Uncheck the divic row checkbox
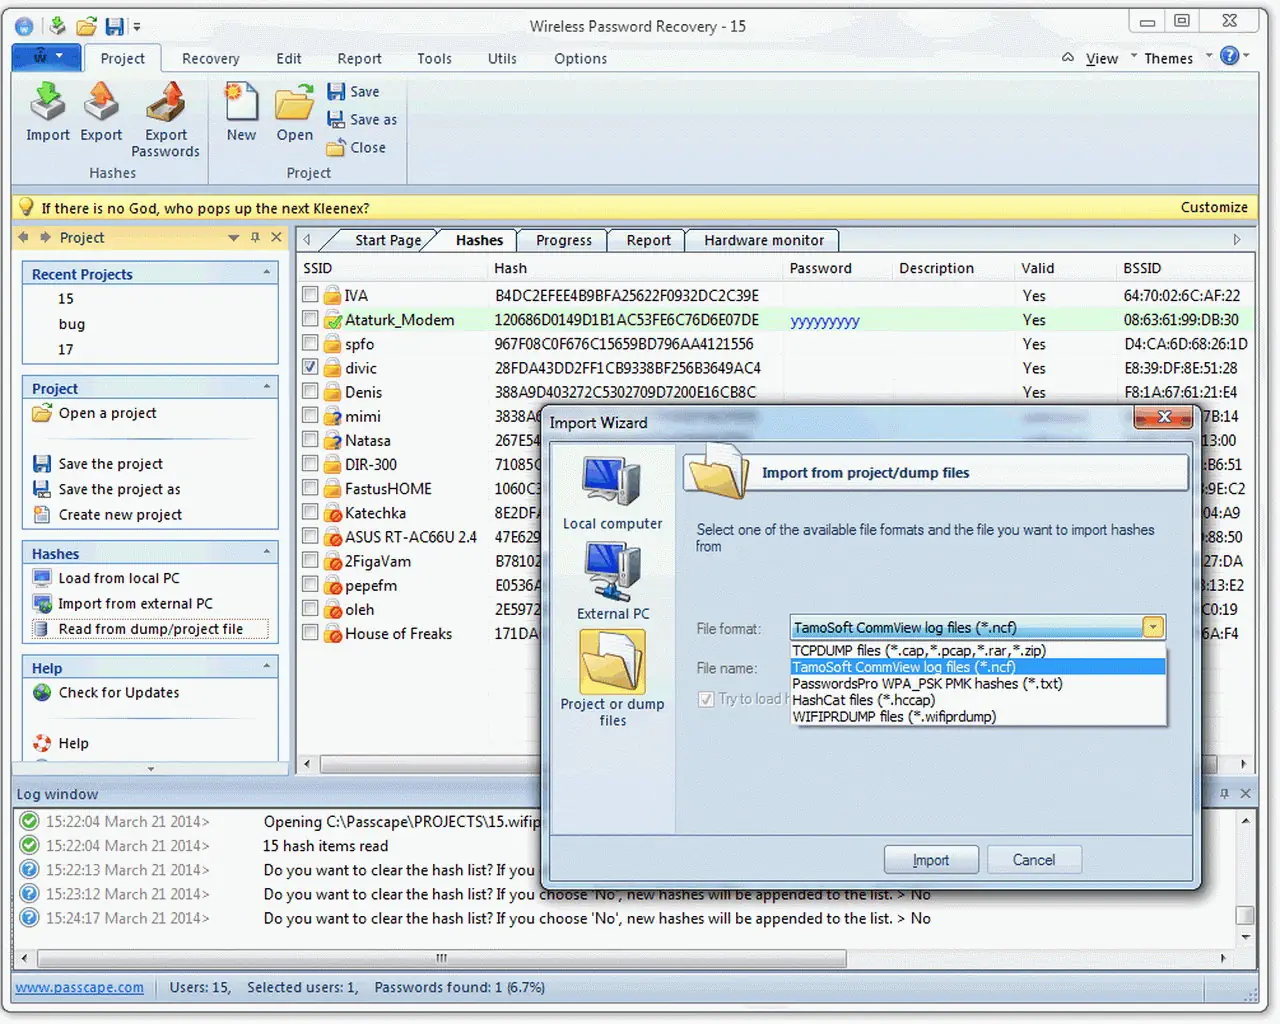The image size is (1280, 1024). click(x=311, y=367)
